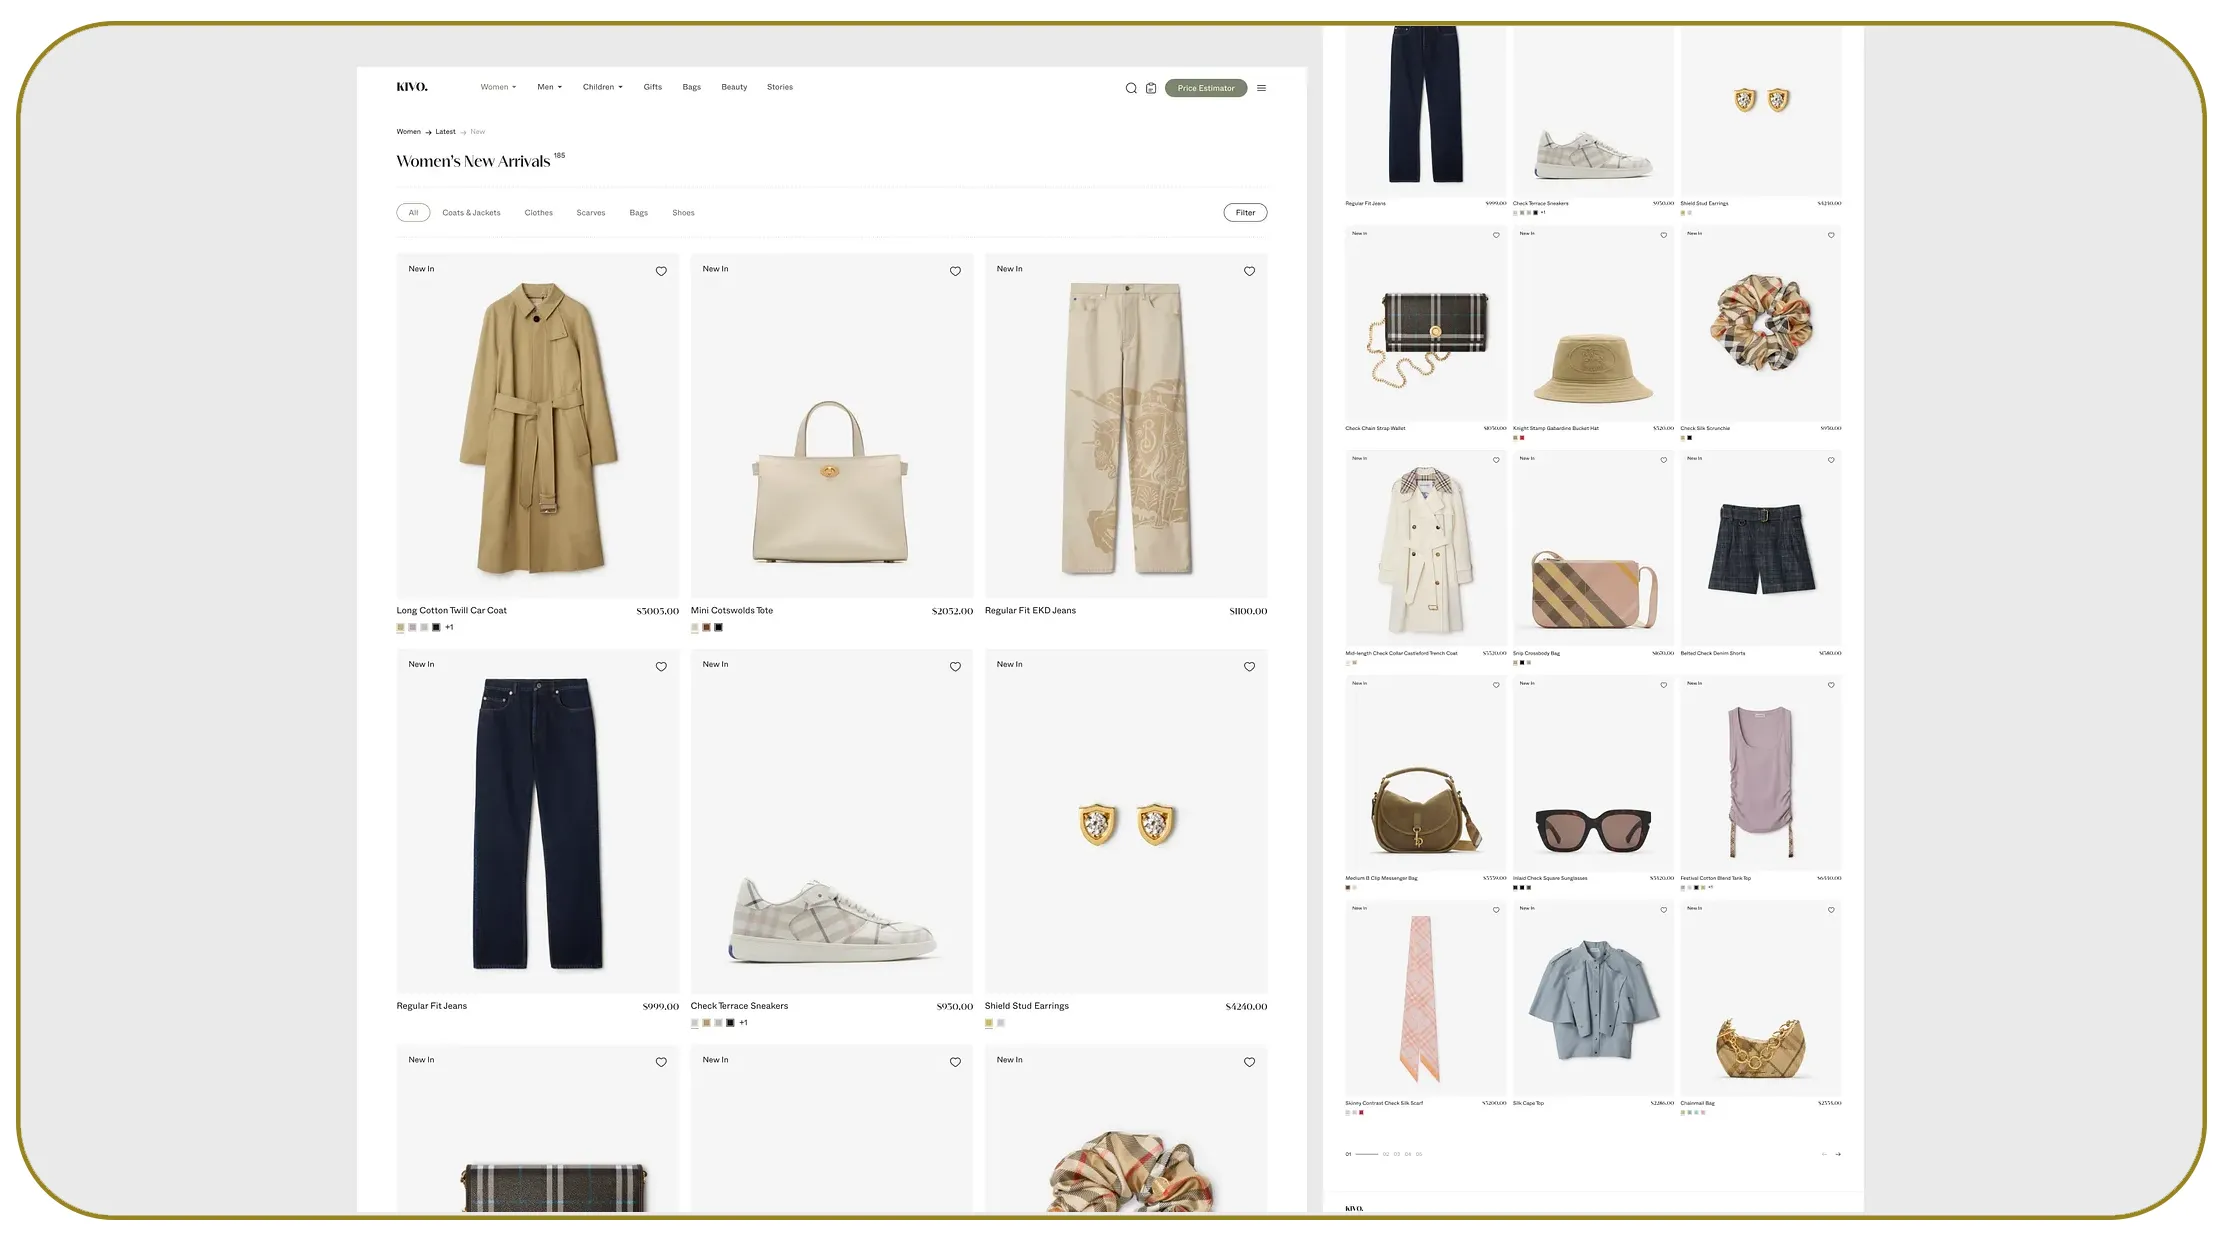Pick the red swatch for Knight Stamp Gabardine Bucket Hat
This screenshot has height=1240, width=2223.
tap(1522, 437)
